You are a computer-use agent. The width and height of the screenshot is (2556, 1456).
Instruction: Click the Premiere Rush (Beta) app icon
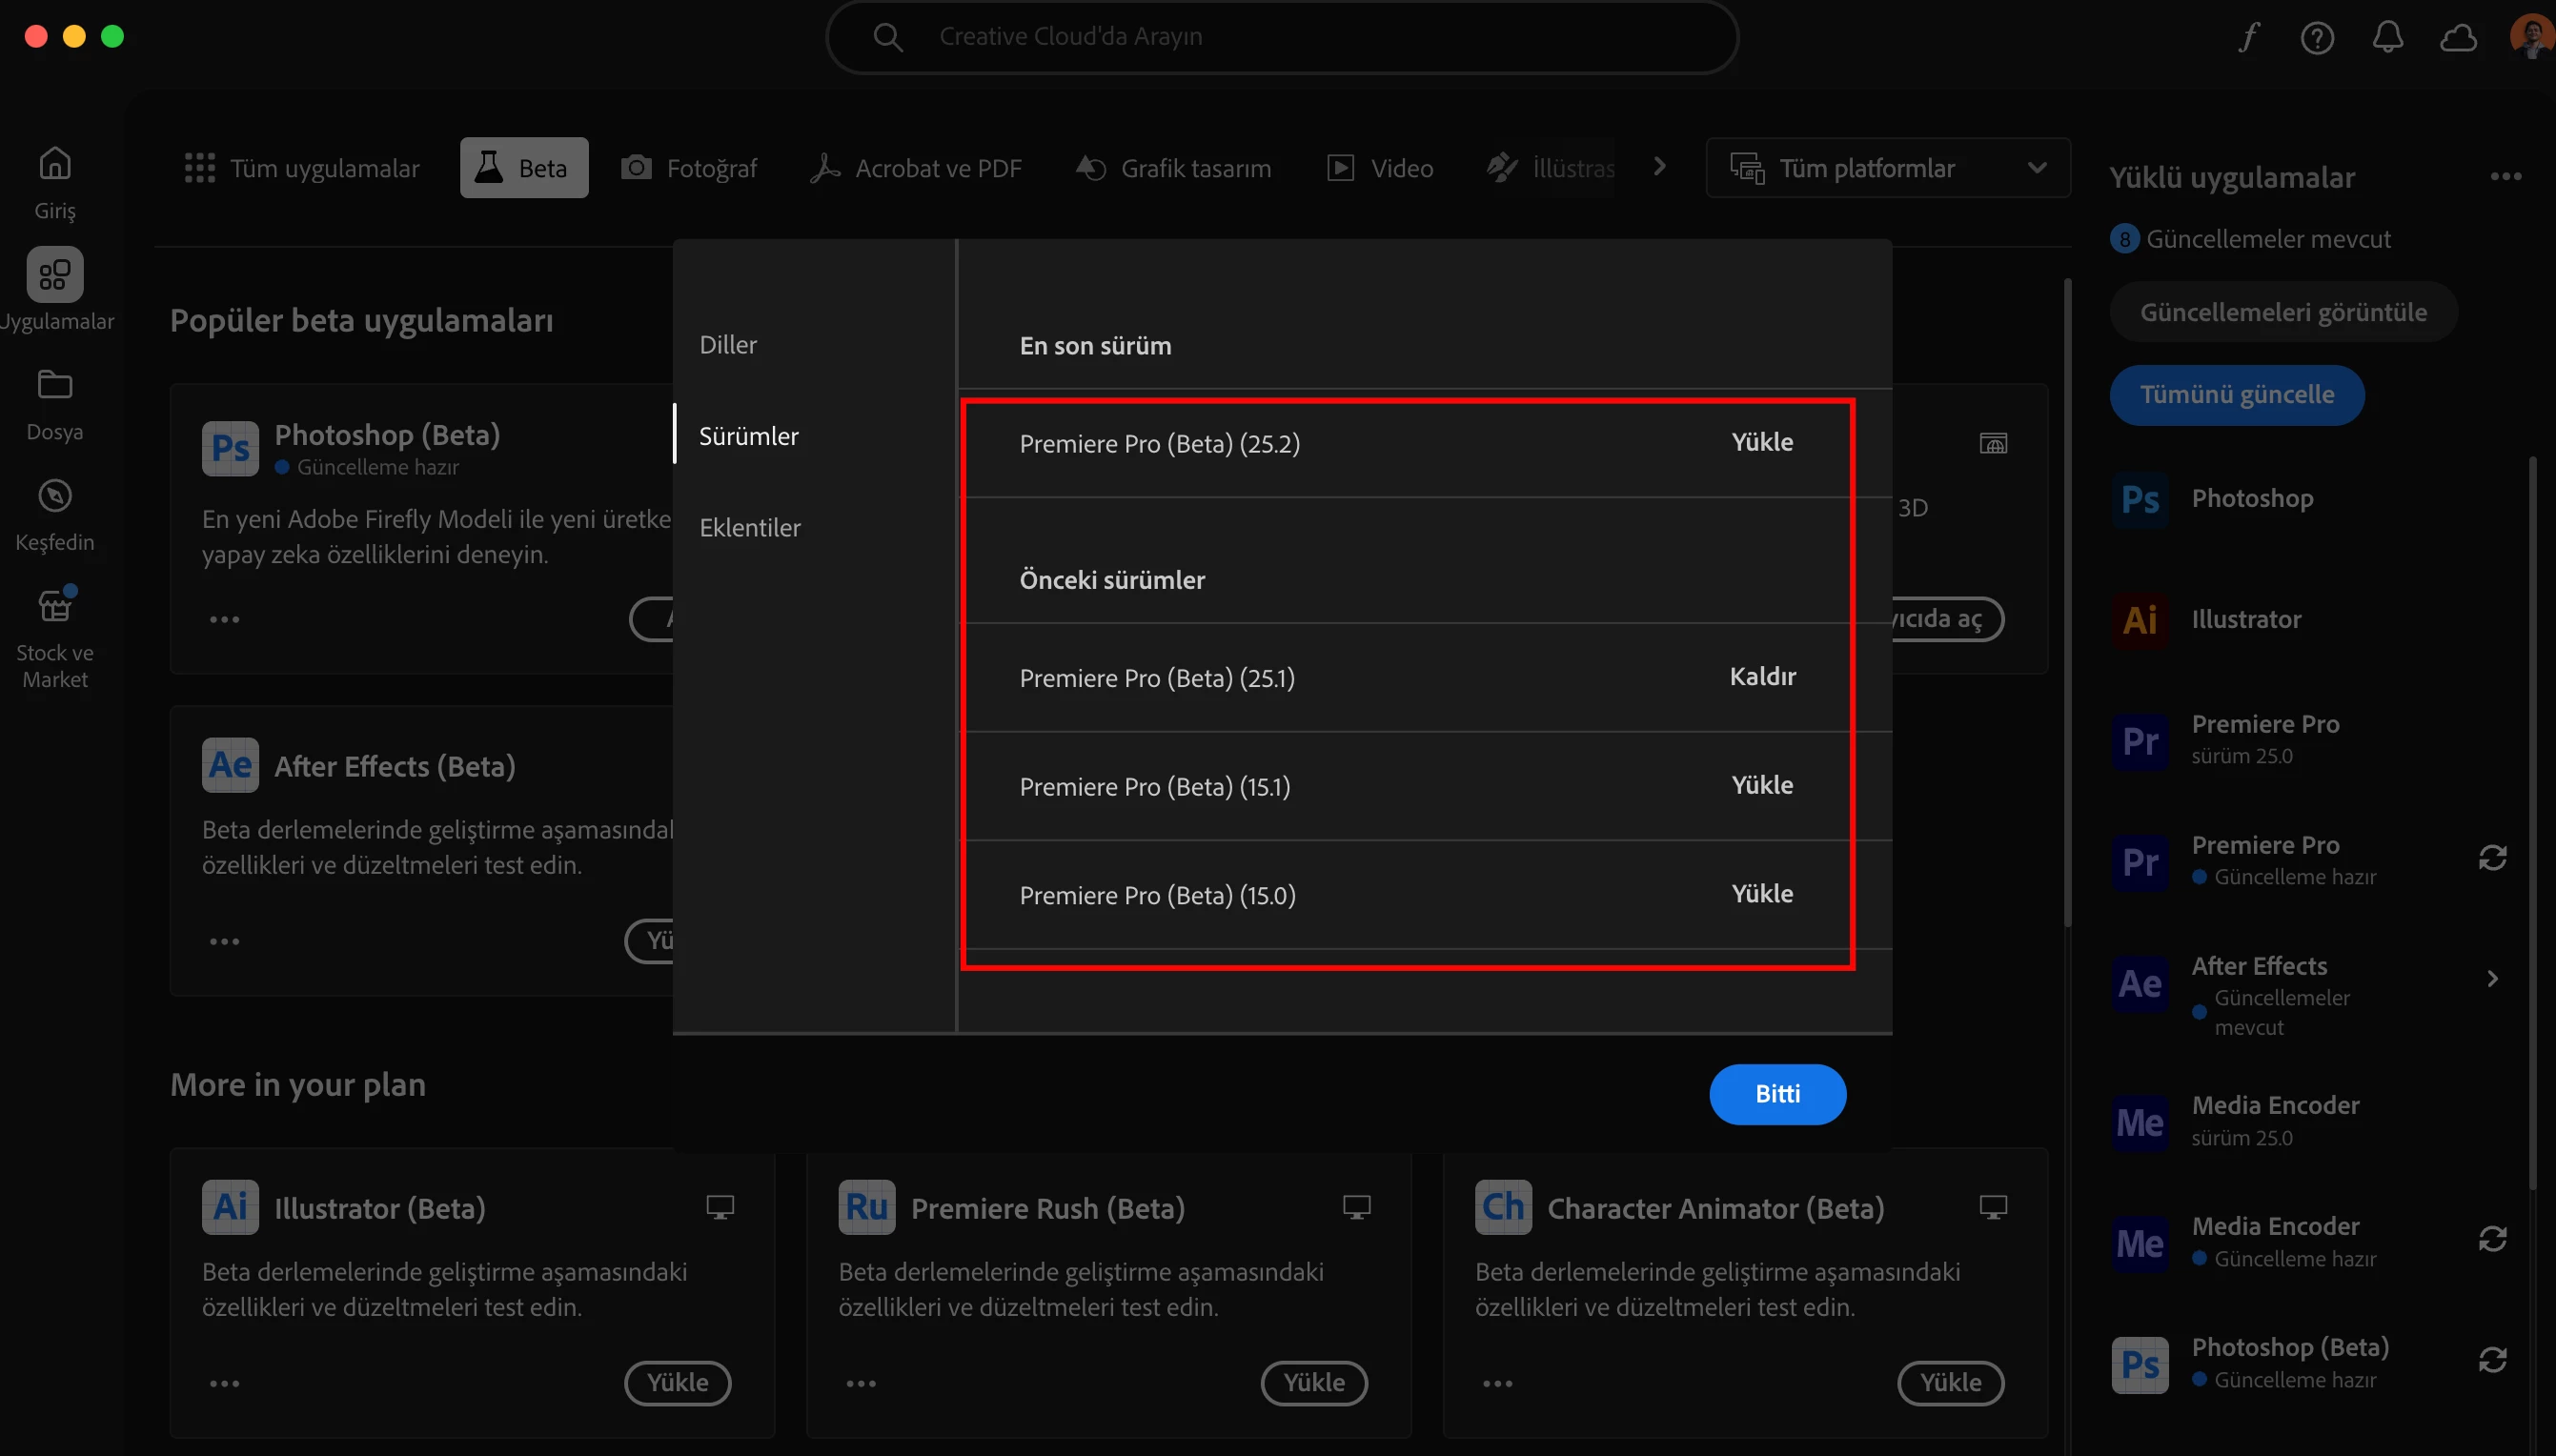867,1207
